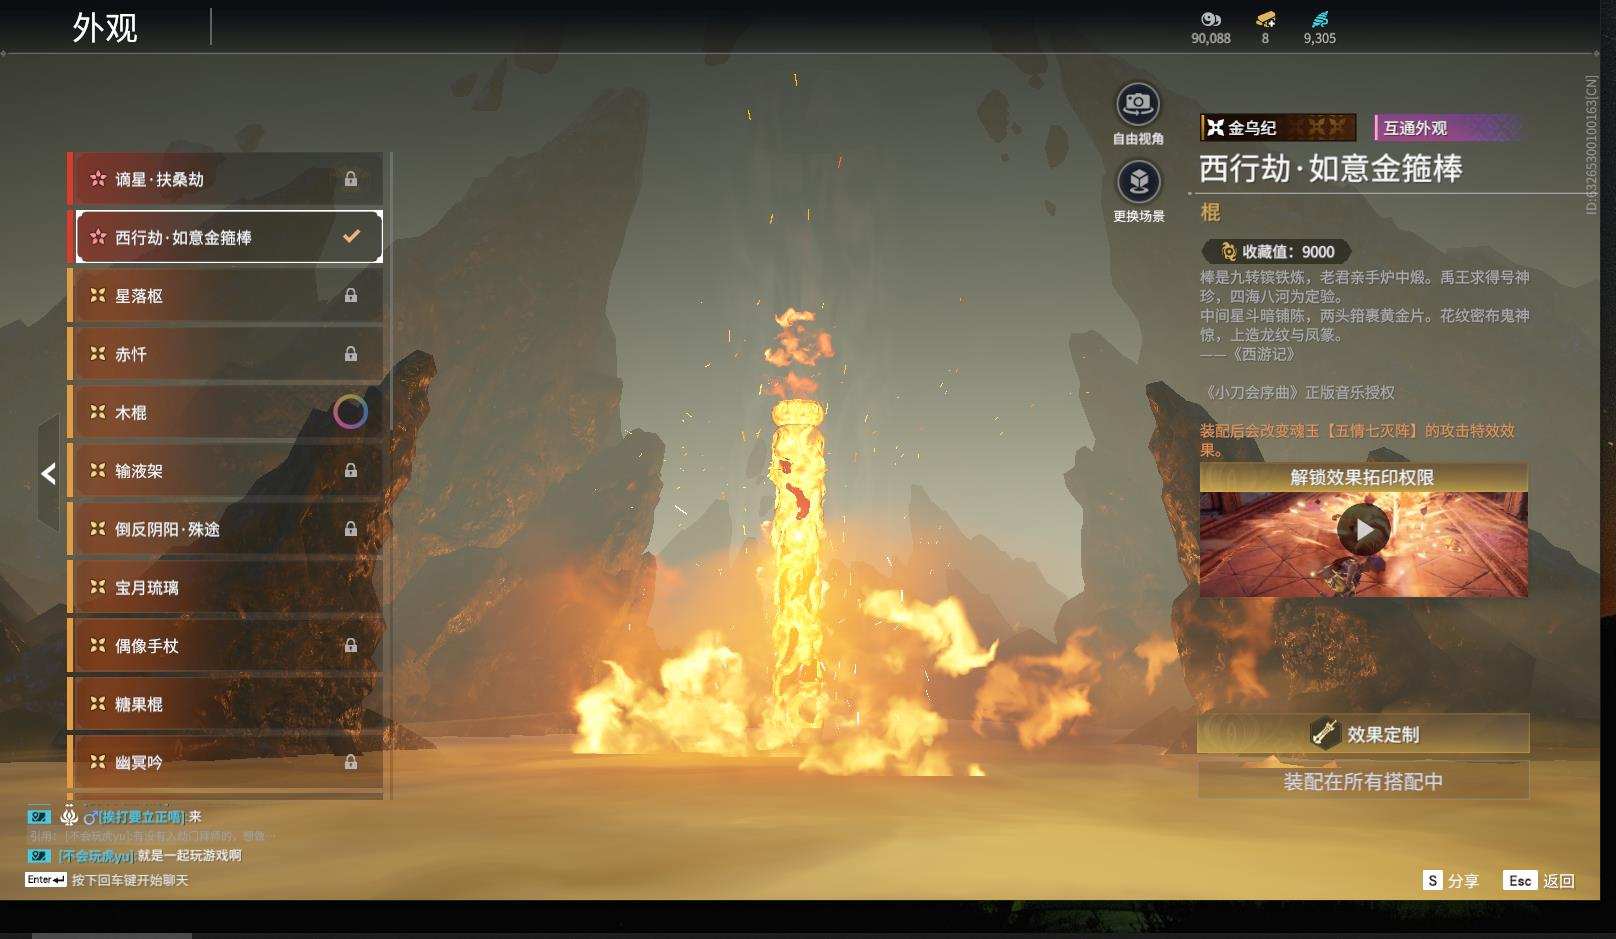Open the 自由视角 free camera view
Screen dimensions: 1616x939
point(1138,104)
